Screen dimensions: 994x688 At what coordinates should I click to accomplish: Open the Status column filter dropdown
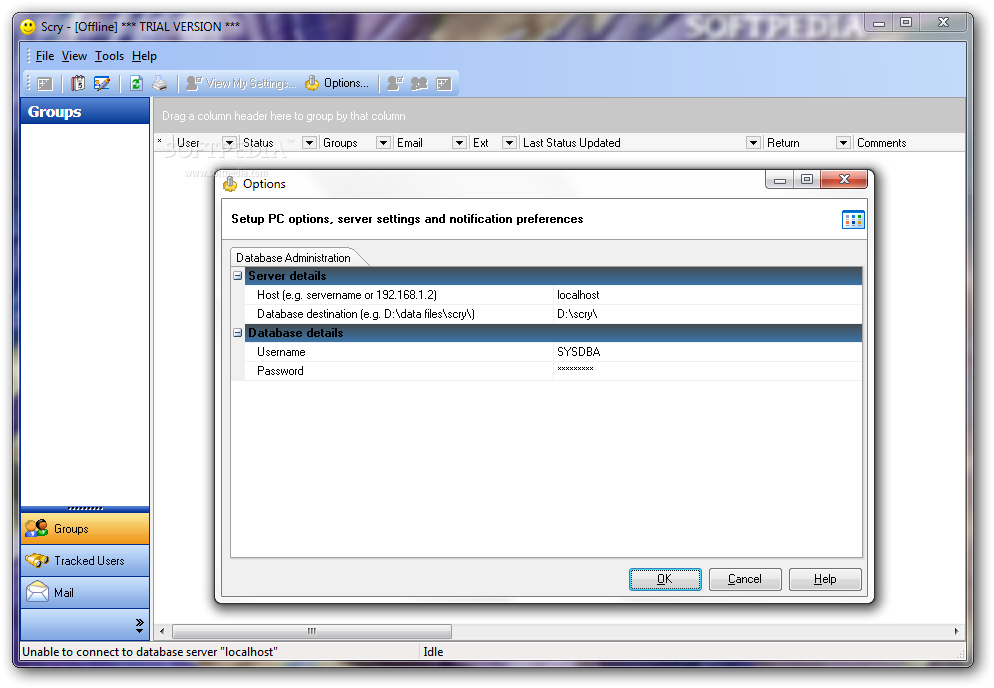click(x=309, y=143)
